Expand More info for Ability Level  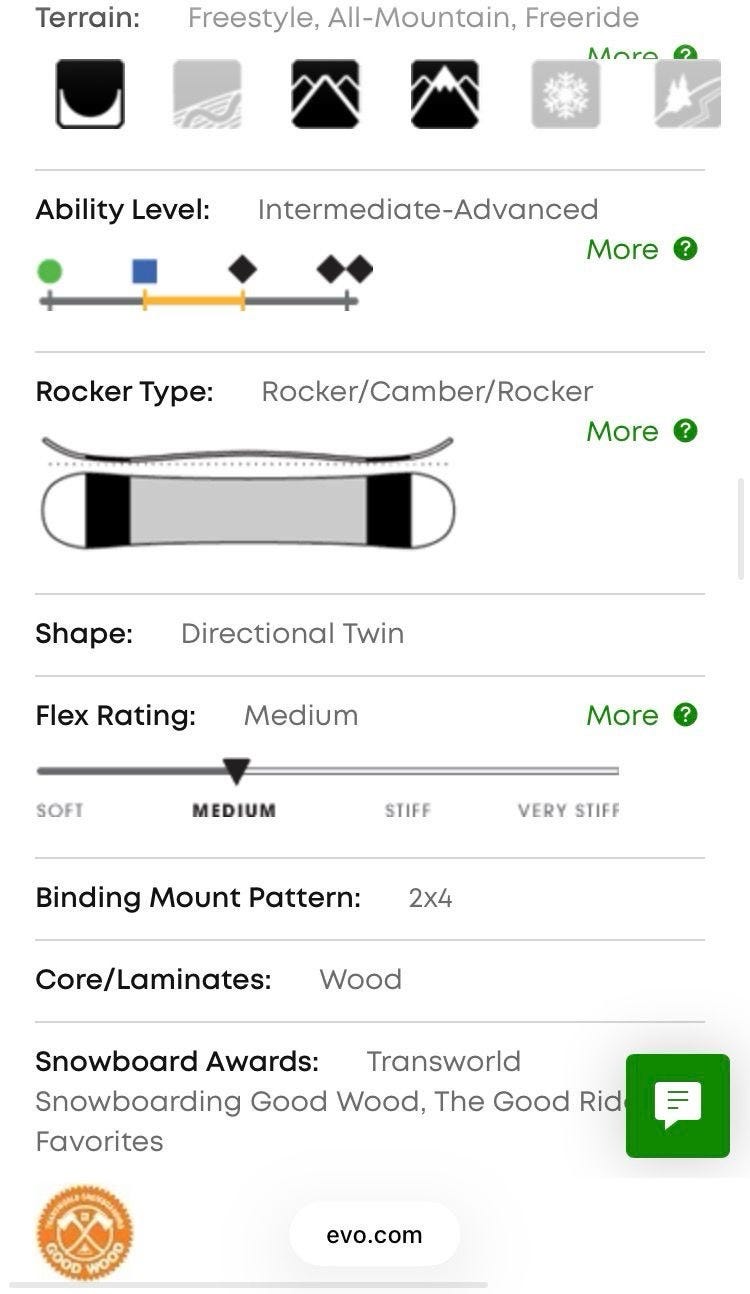[622, 249]
